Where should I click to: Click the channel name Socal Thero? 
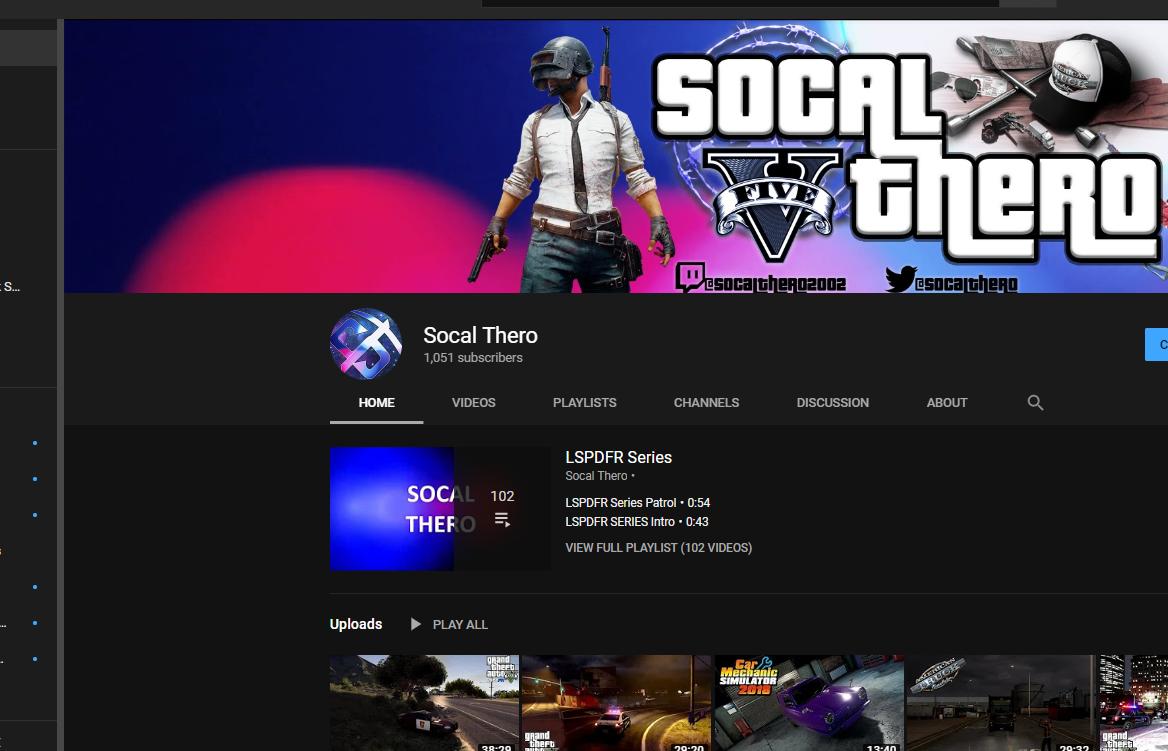(x=480, y=335)
